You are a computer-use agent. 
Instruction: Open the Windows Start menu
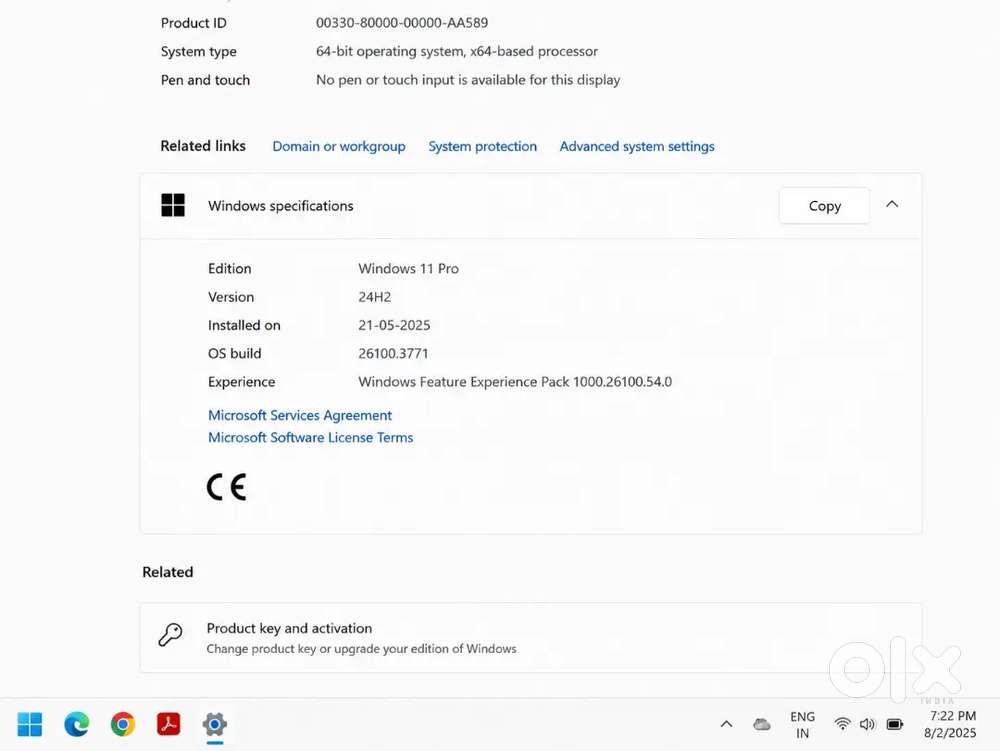tap(30, 724)
